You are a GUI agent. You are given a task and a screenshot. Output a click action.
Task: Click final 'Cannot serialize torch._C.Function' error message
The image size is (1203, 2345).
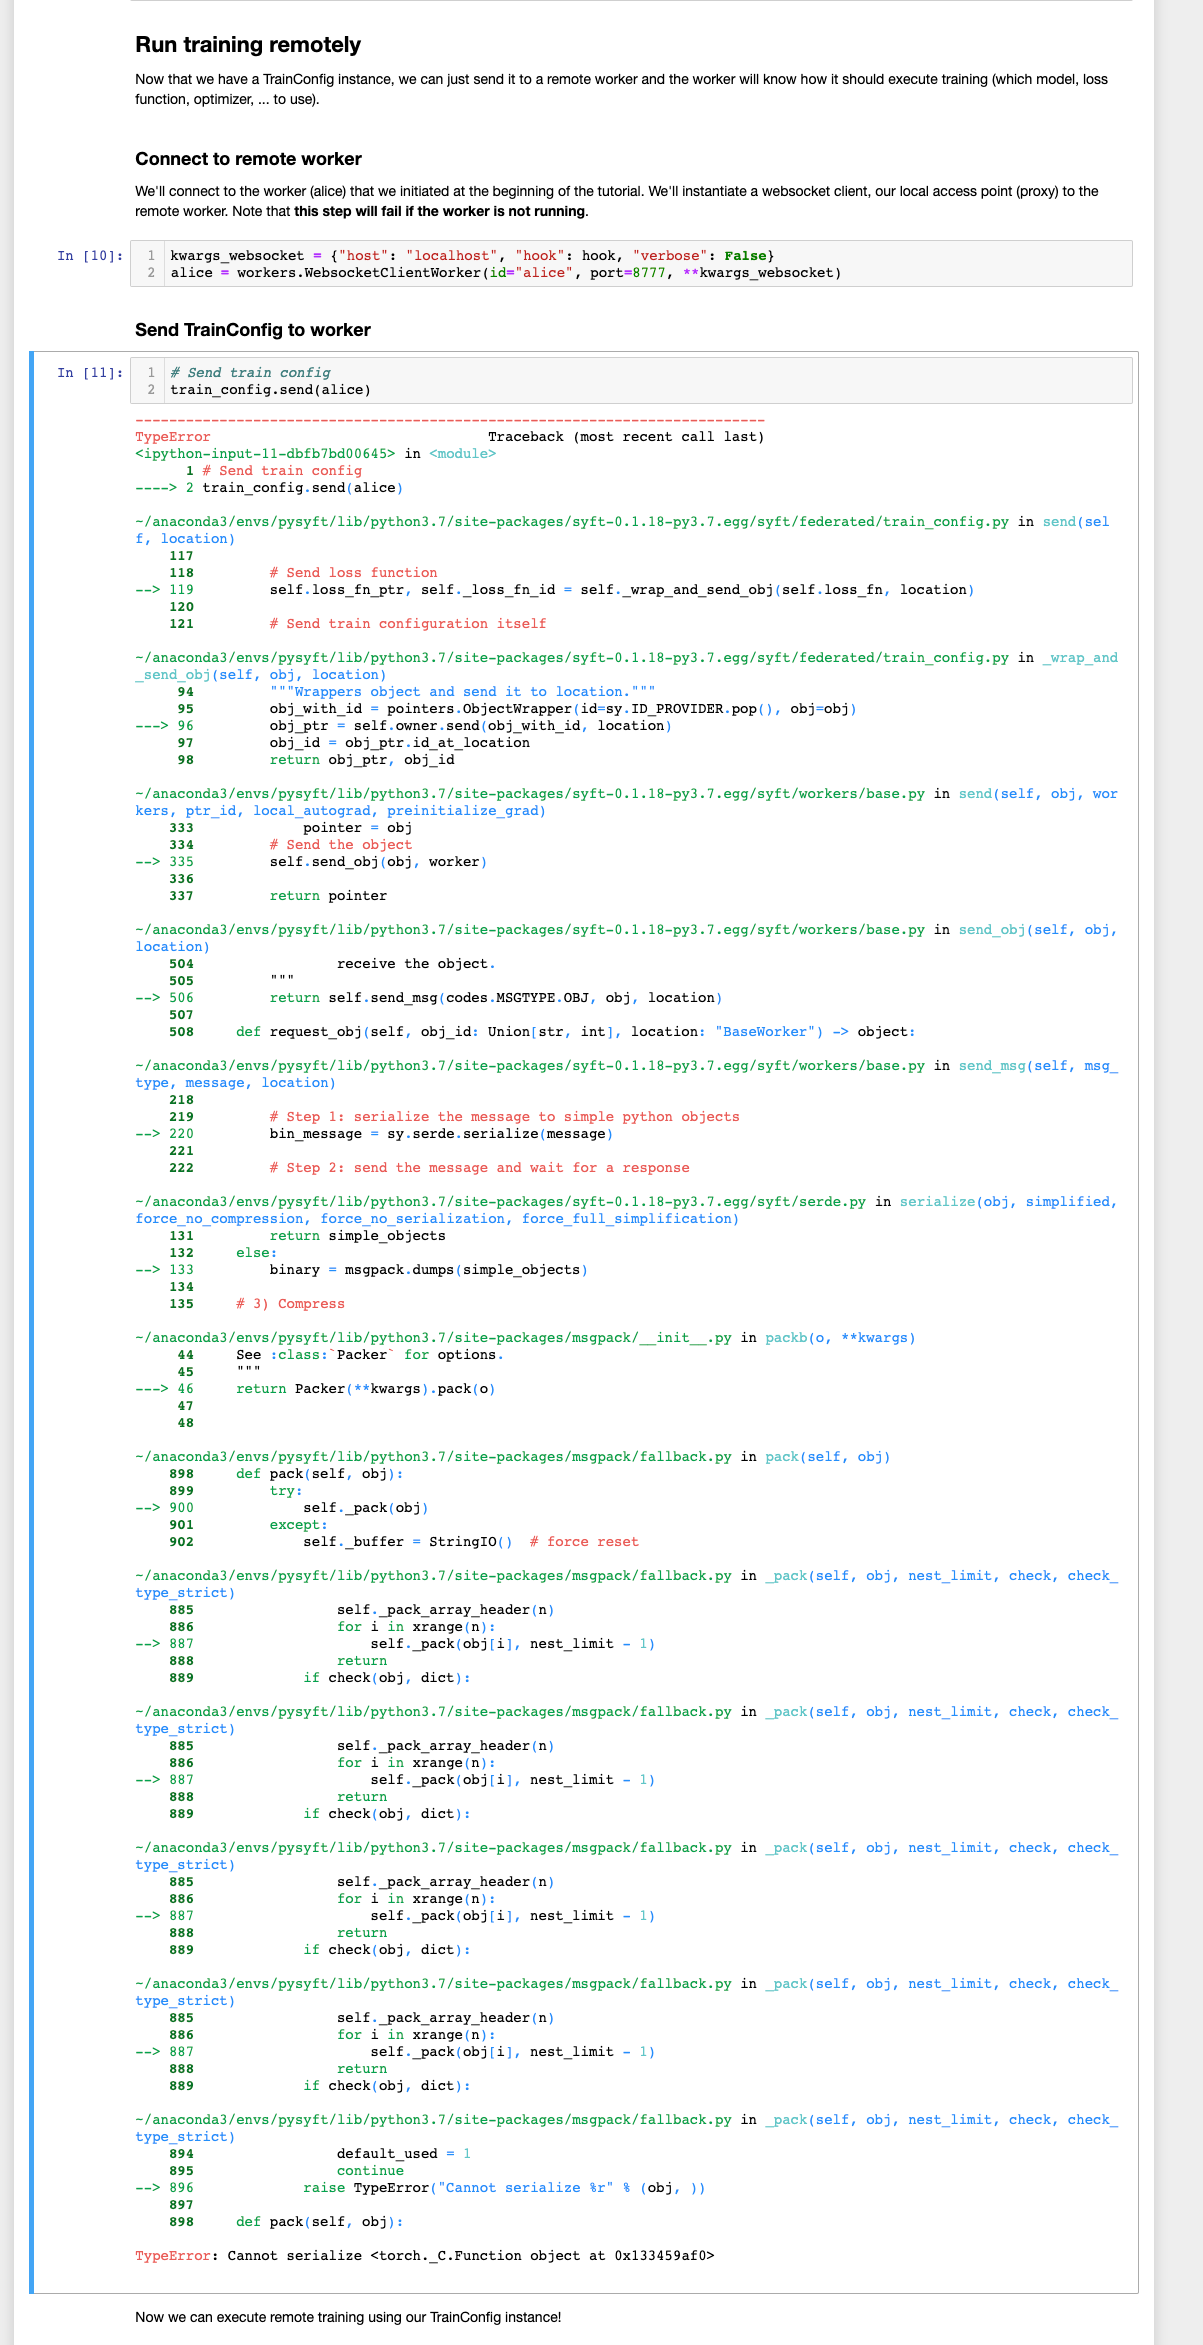(x=425, y=2256)
